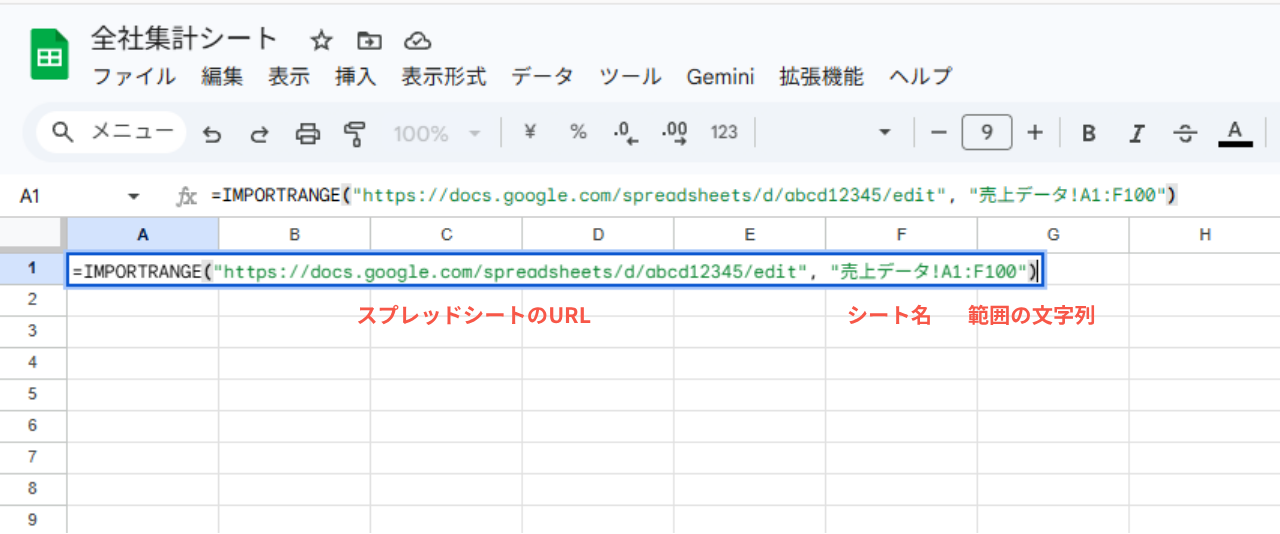This screenshot has height=534, width=1280.
Task: Toggle bold formatting
Action: point(1089,133)
